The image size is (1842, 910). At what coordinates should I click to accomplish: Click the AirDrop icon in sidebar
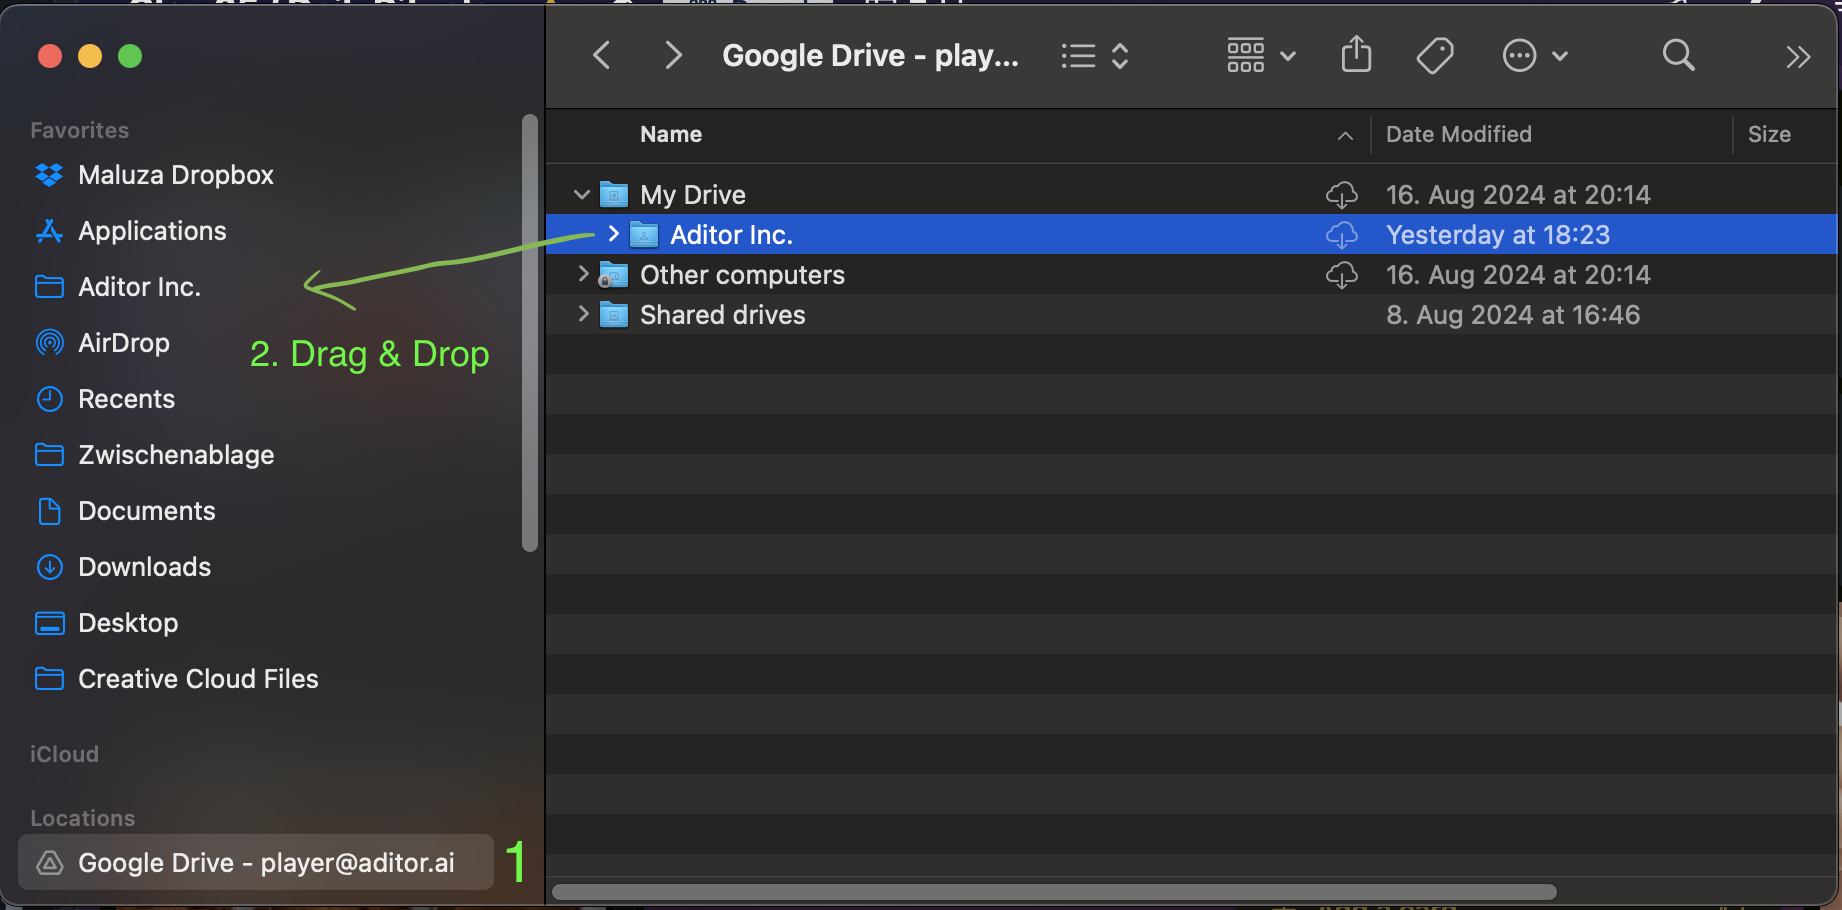49,343
